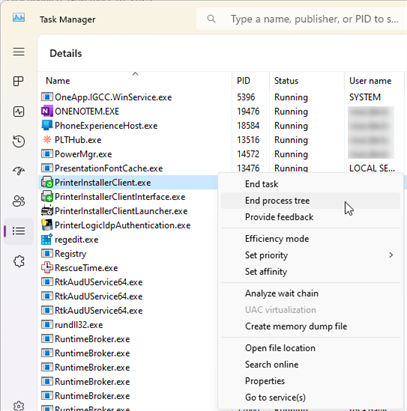Screen dimensions: 407x411
Task: Click the regedit.exe icon
Action: [47, 239]
